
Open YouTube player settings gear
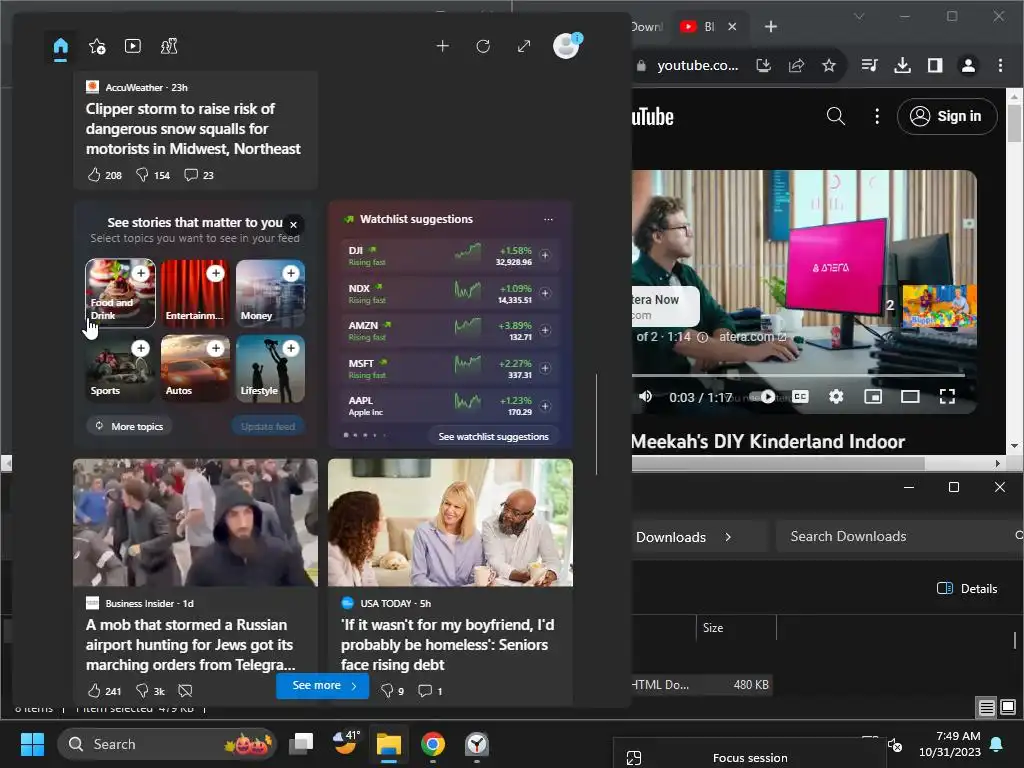836,396
